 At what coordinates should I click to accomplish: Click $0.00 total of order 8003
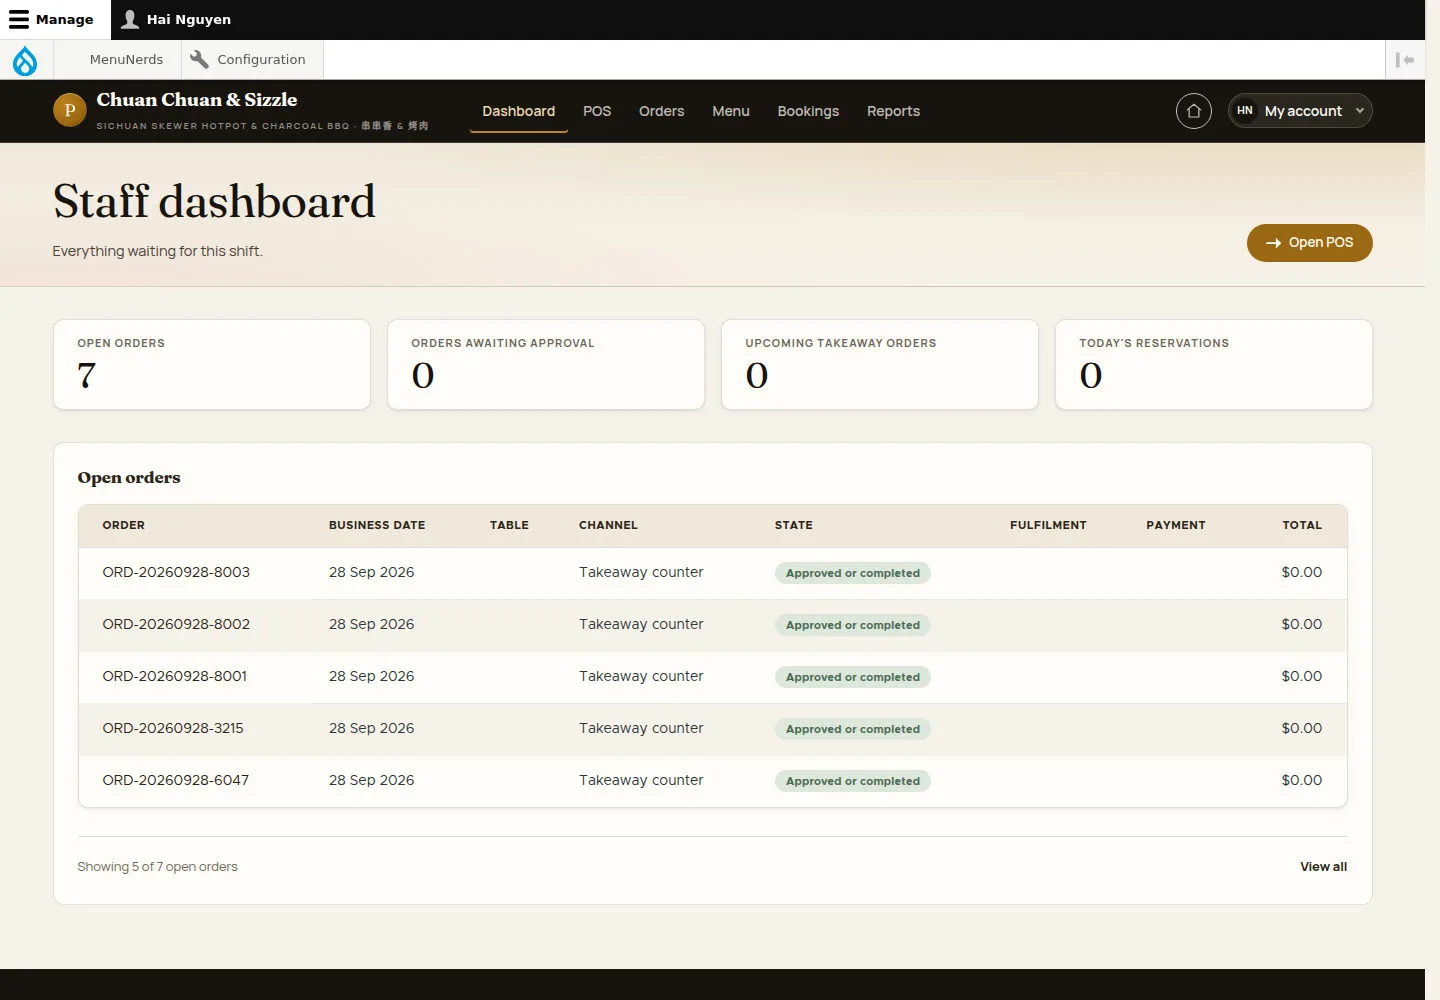[x=1302, y=572]
